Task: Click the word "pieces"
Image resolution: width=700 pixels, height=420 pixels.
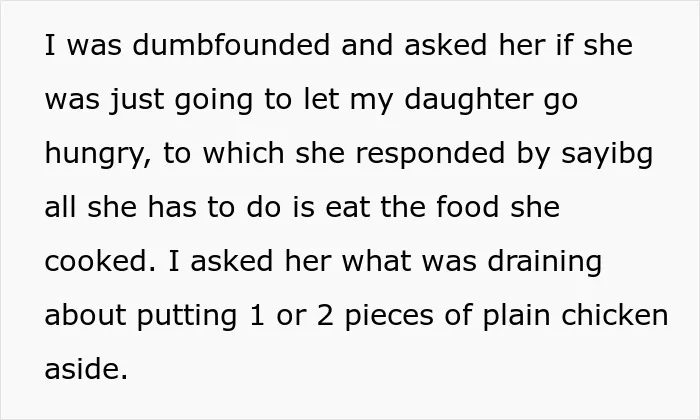Action: tap(389, 317)
